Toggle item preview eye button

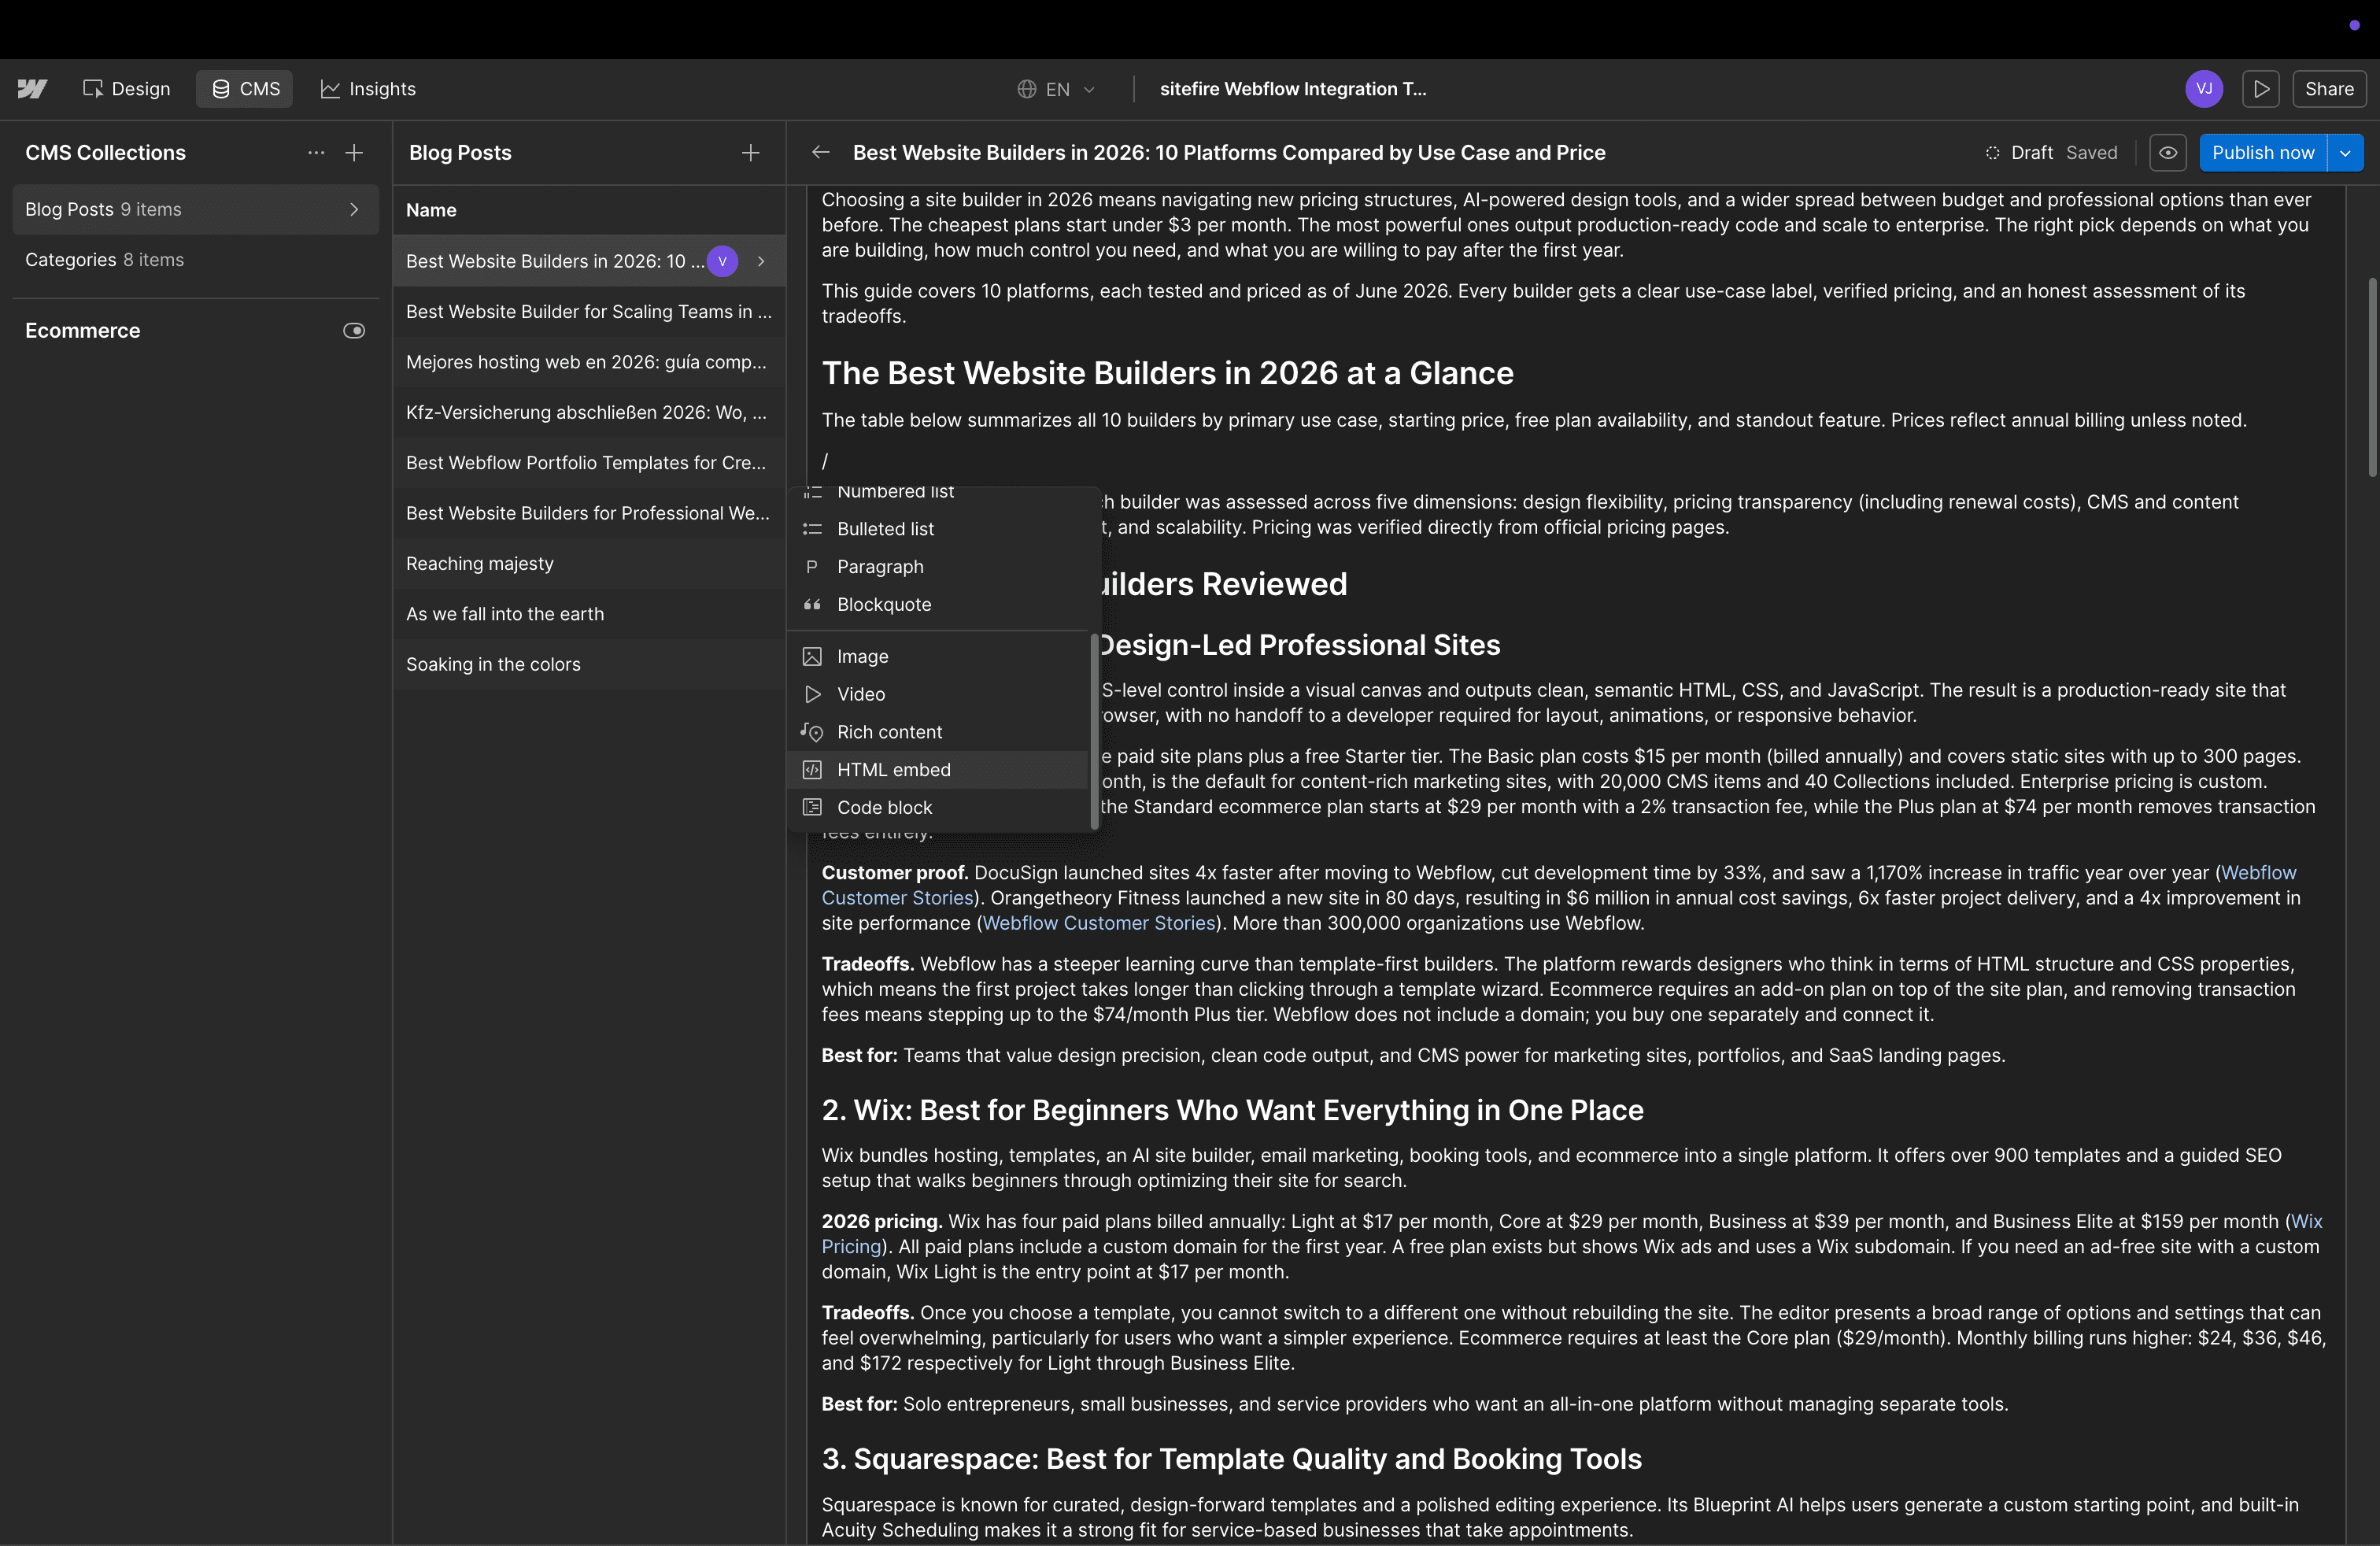pos(2168,153)
